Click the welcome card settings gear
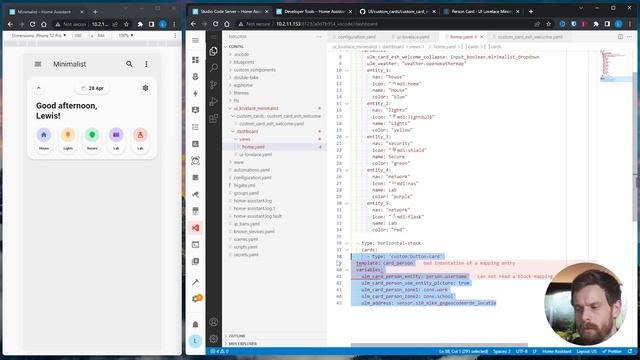640x360 pixels. click(x=145, y=88)
